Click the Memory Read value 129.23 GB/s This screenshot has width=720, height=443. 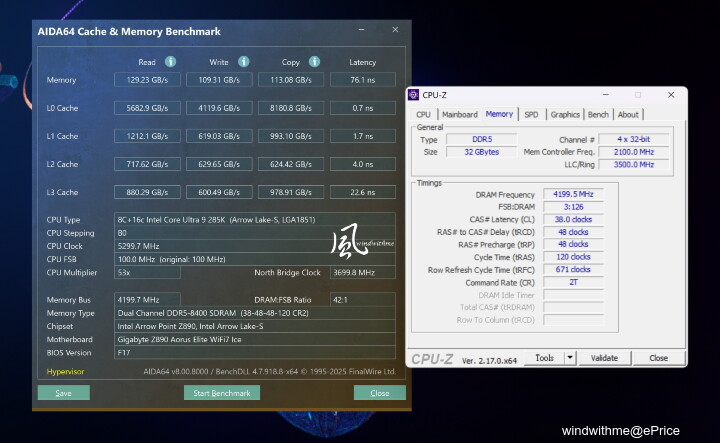coord(147,80)
